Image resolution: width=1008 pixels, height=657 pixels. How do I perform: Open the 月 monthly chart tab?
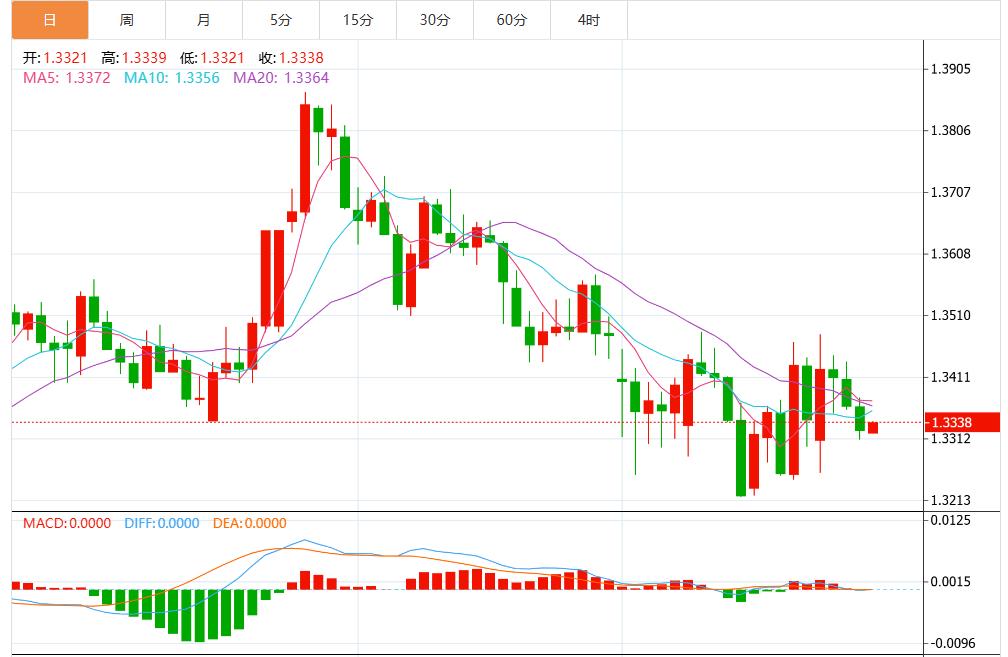204,20
